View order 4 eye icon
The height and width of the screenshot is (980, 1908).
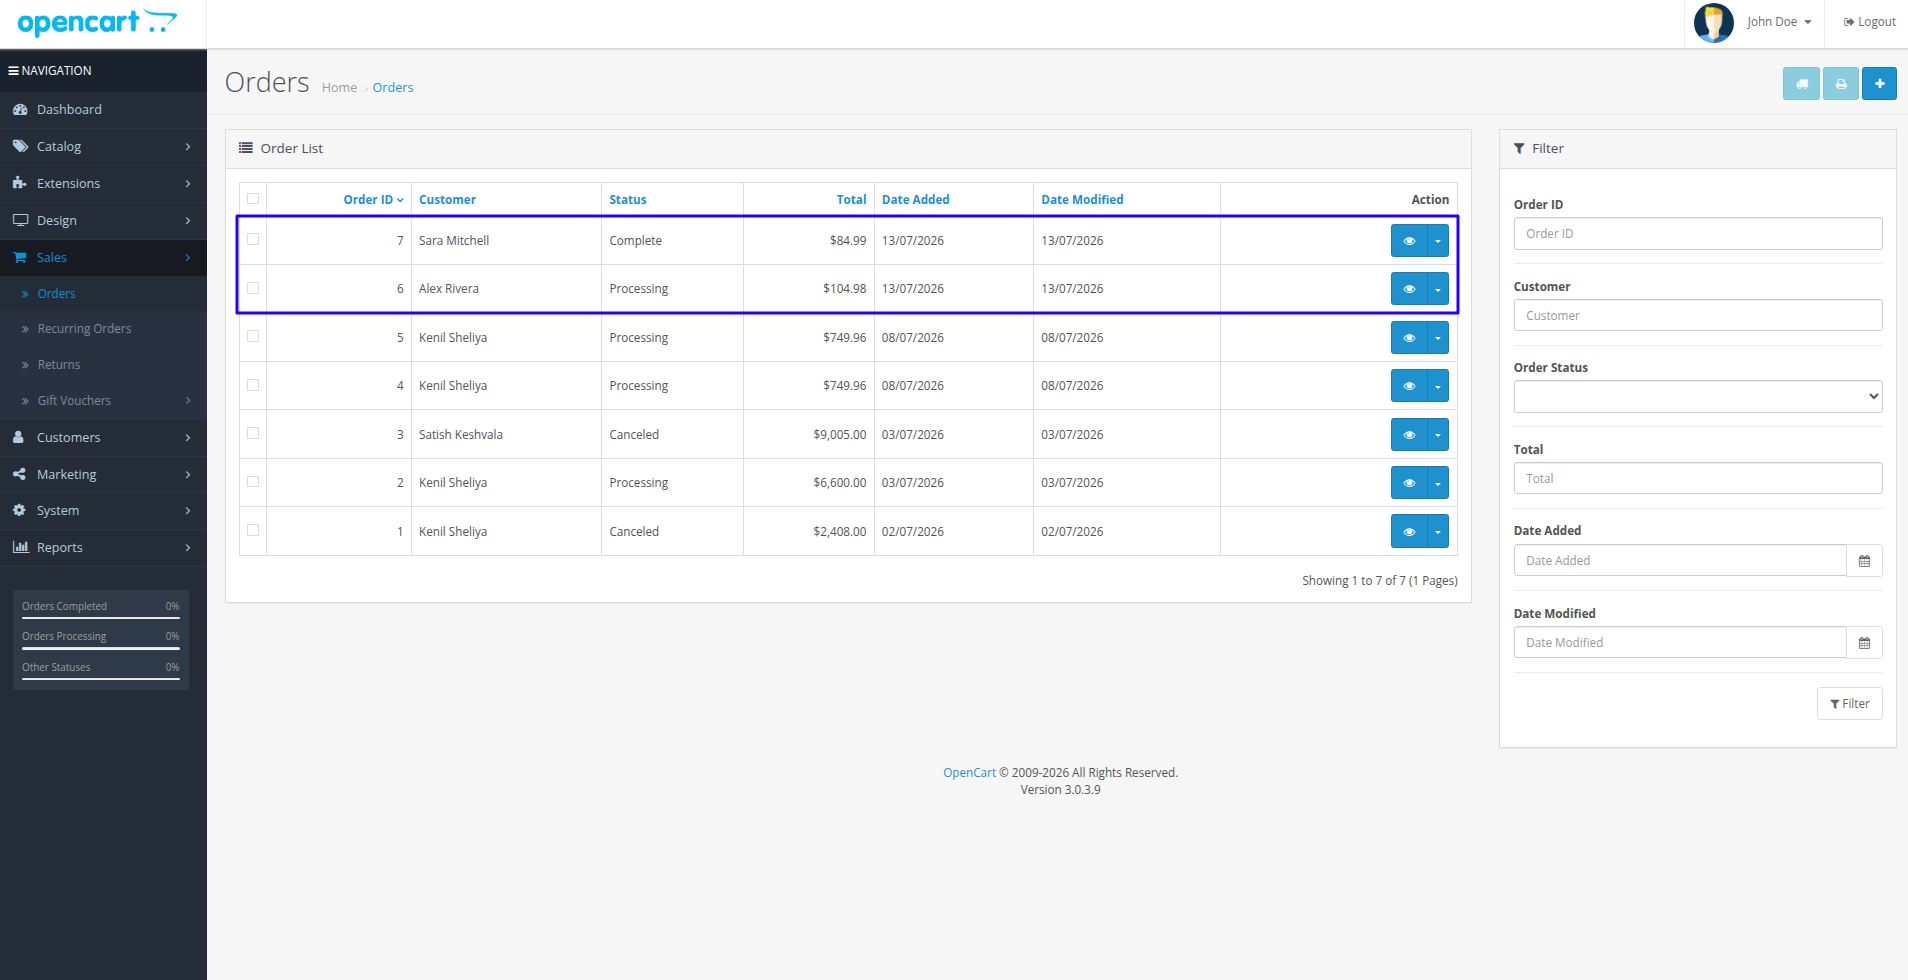(x=1409, y=386)
